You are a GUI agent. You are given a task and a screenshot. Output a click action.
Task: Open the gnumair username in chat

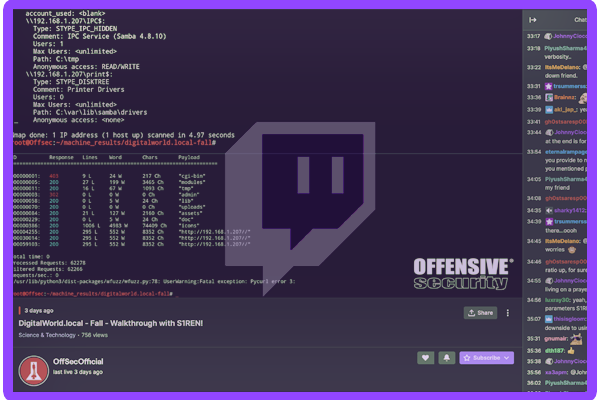(556, 339)
